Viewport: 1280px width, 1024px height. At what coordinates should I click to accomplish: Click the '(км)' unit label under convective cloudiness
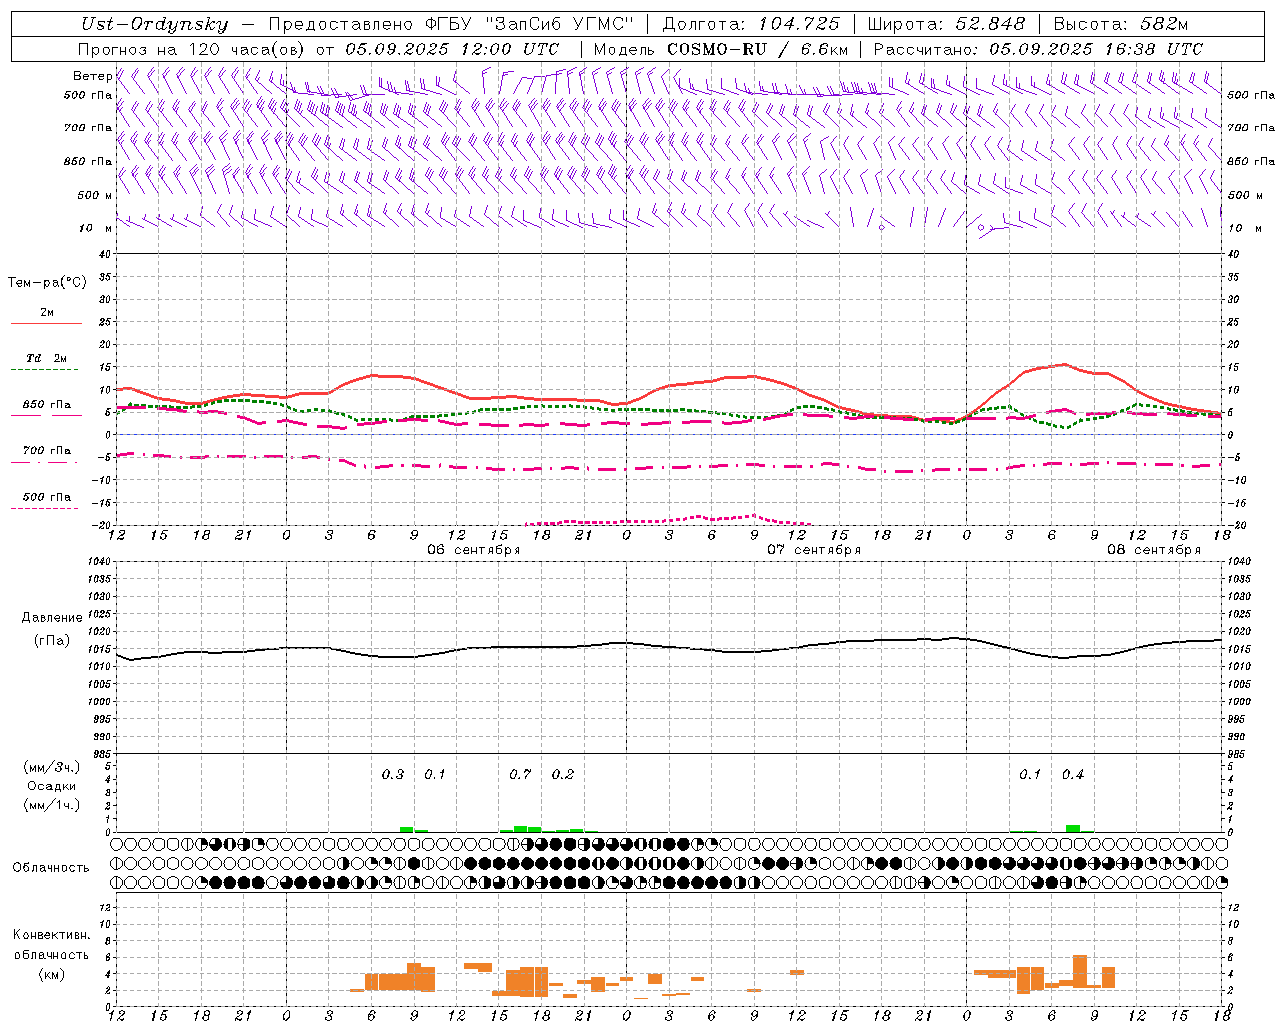[52, 974]
